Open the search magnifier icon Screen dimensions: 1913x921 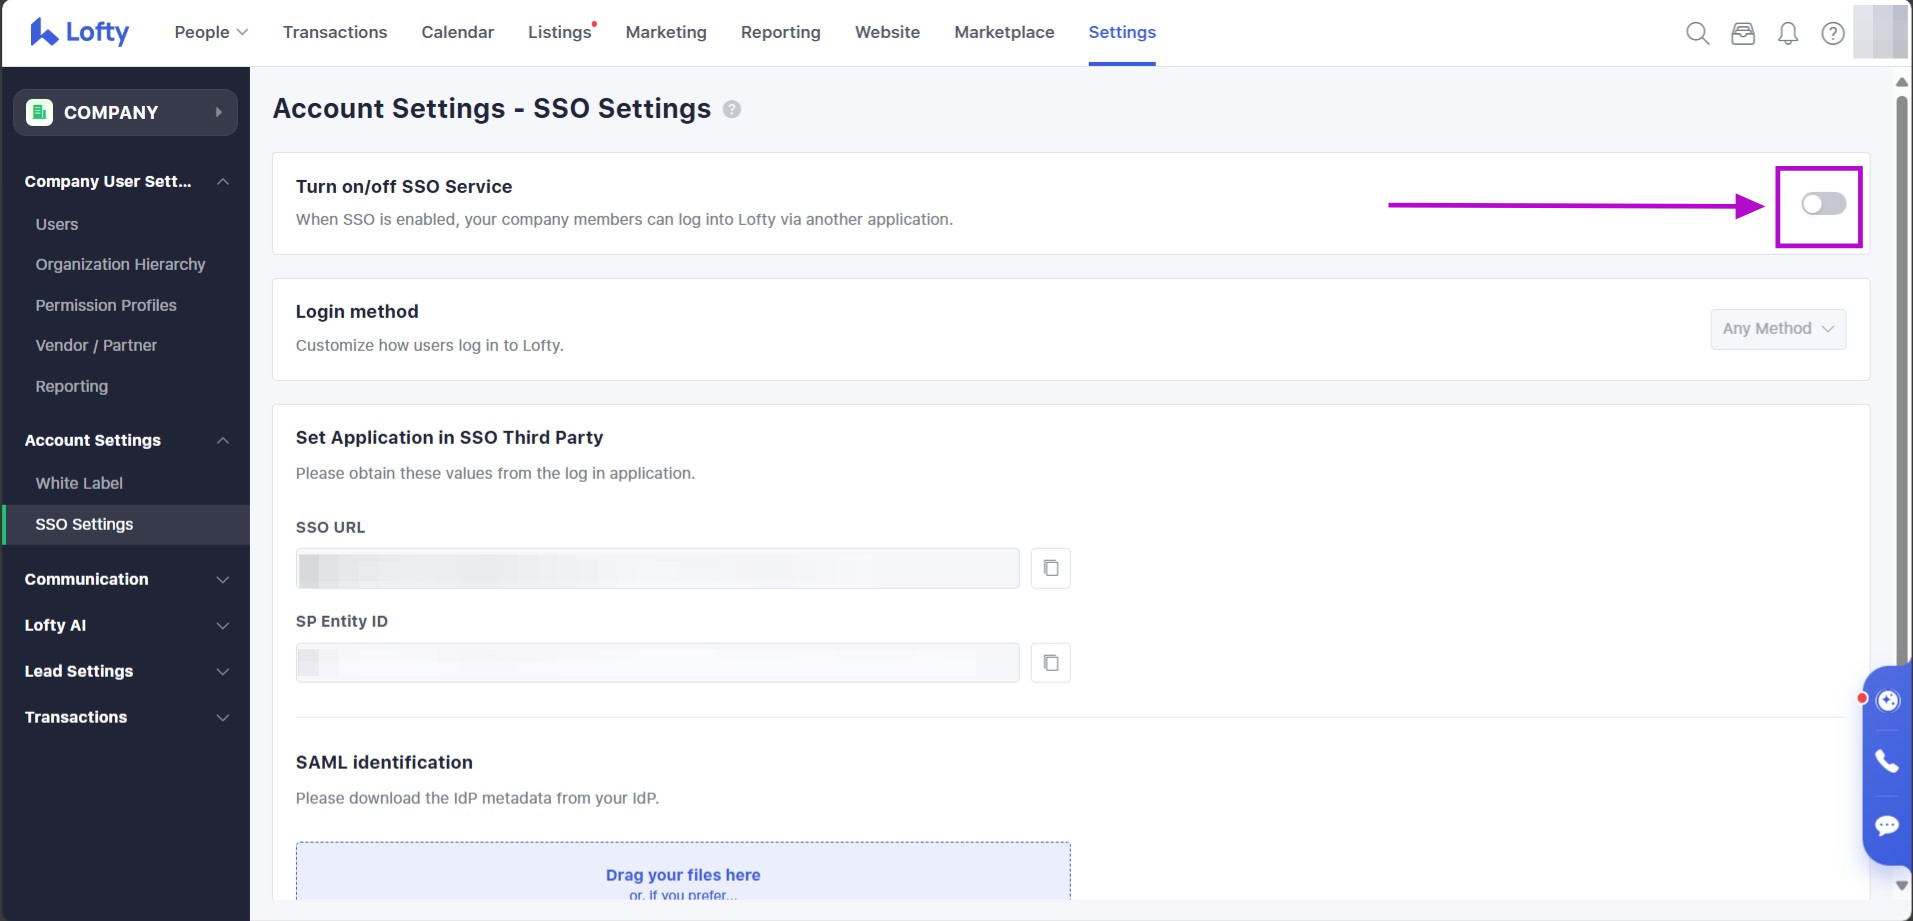[1697, 33]
